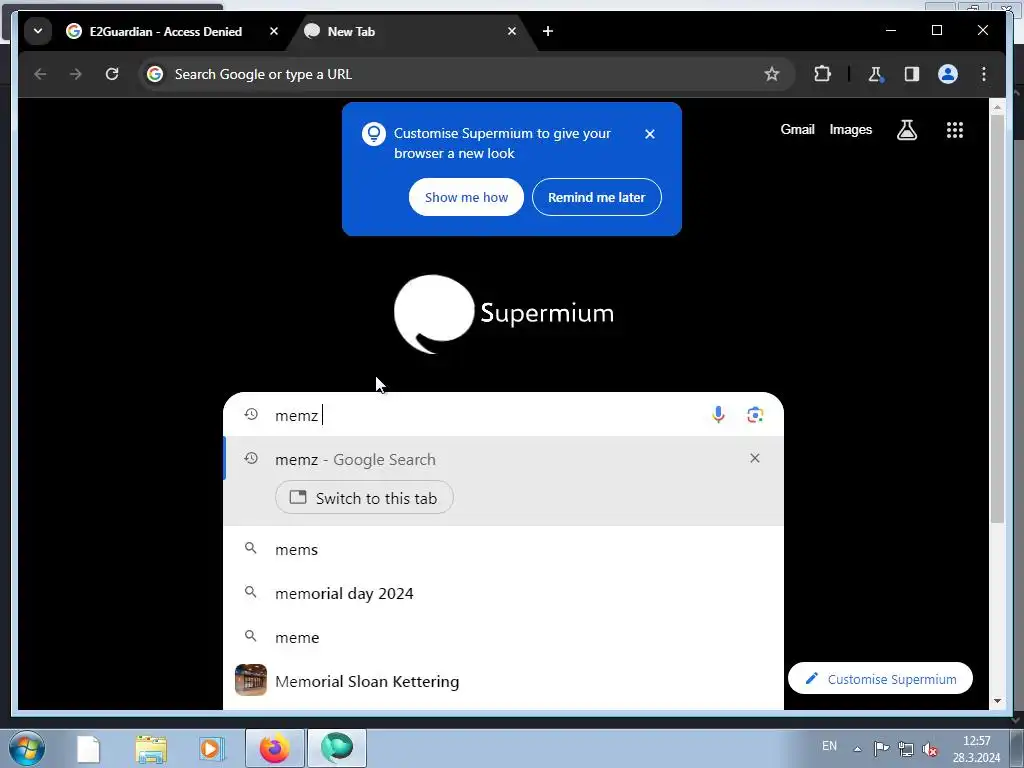
Task: Close the New Tab tab
Action: point(512,31)
